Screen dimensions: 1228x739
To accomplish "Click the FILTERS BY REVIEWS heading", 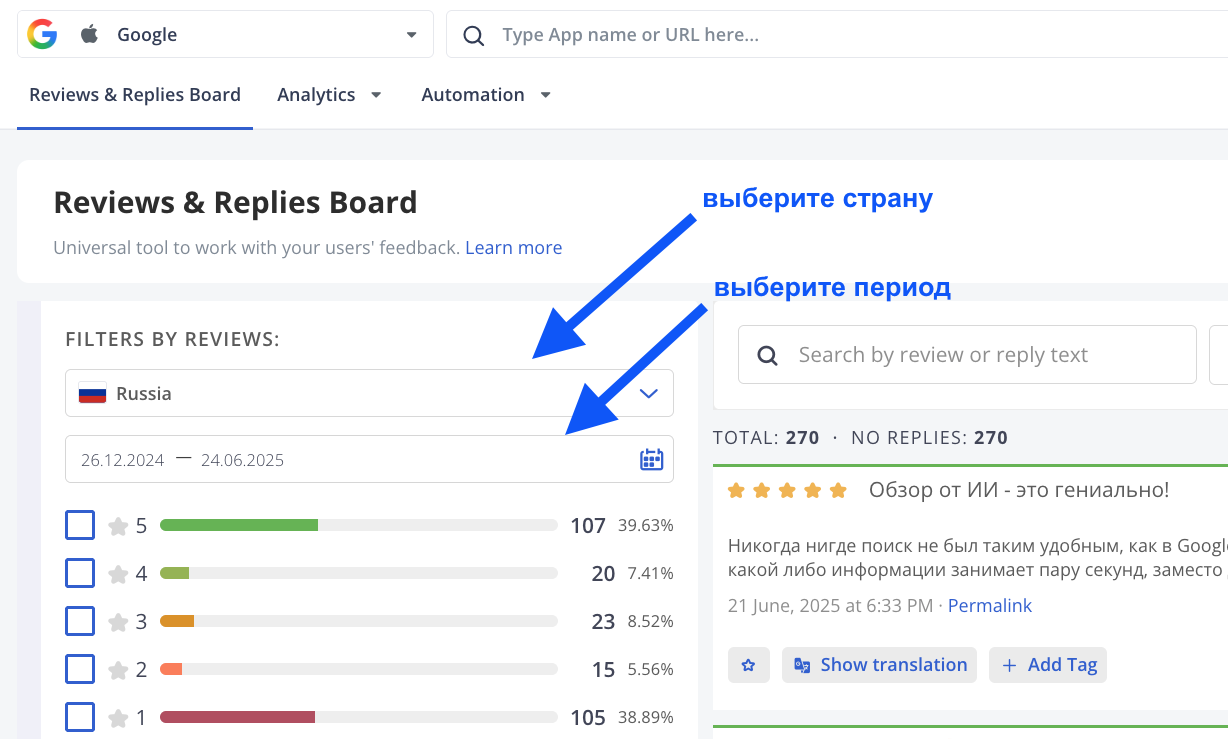I will 172,340.
